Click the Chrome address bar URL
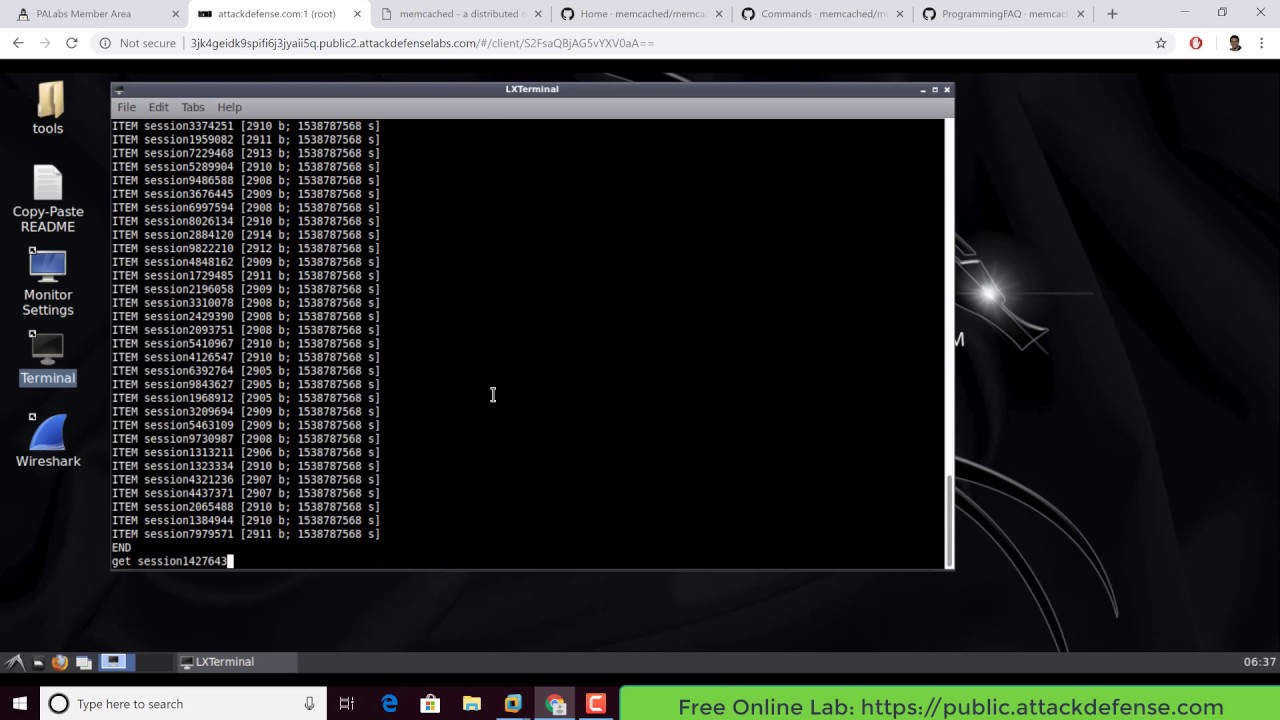Image resolution: width=1280 pixels, height=720 pixels. [x=422, y=43]
